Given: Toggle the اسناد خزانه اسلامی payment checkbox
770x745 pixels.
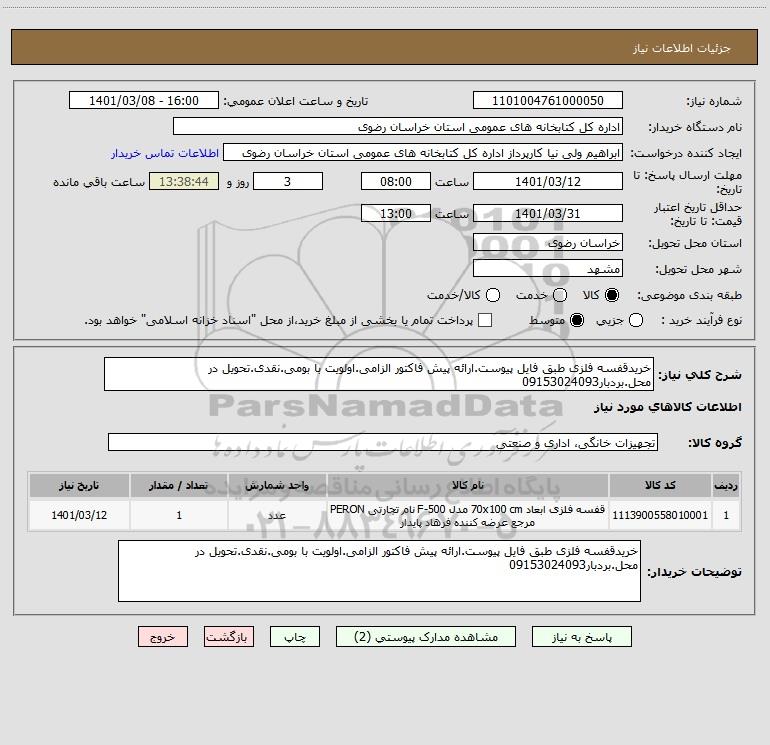Looking at the screenshot, I should [x=485, y=320].
